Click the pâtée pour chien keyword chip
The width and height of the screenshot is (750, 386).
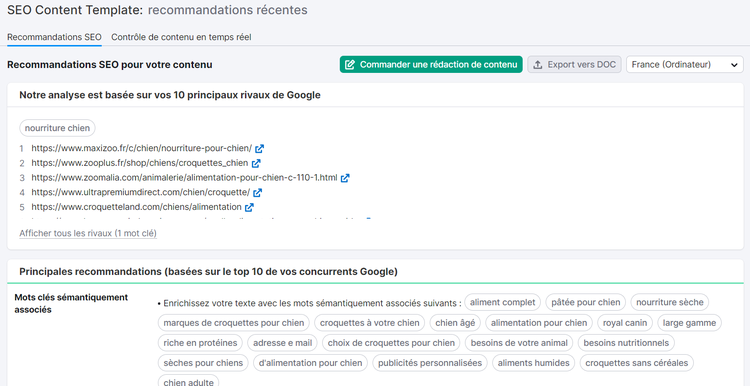tap(585, 302)
